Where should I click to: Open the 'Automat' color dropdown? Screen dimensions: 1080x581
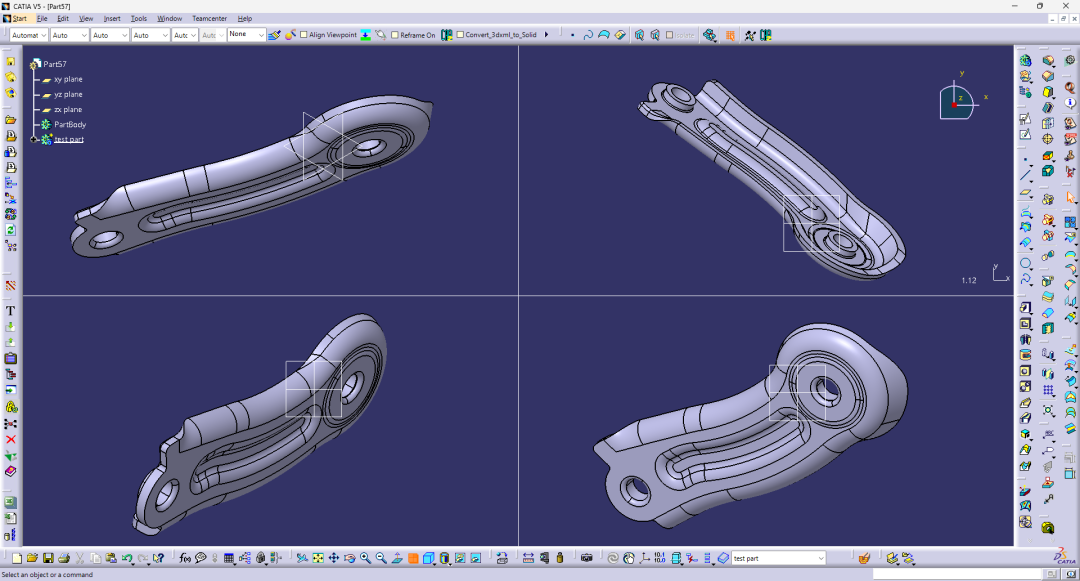[x=43, y=35]
